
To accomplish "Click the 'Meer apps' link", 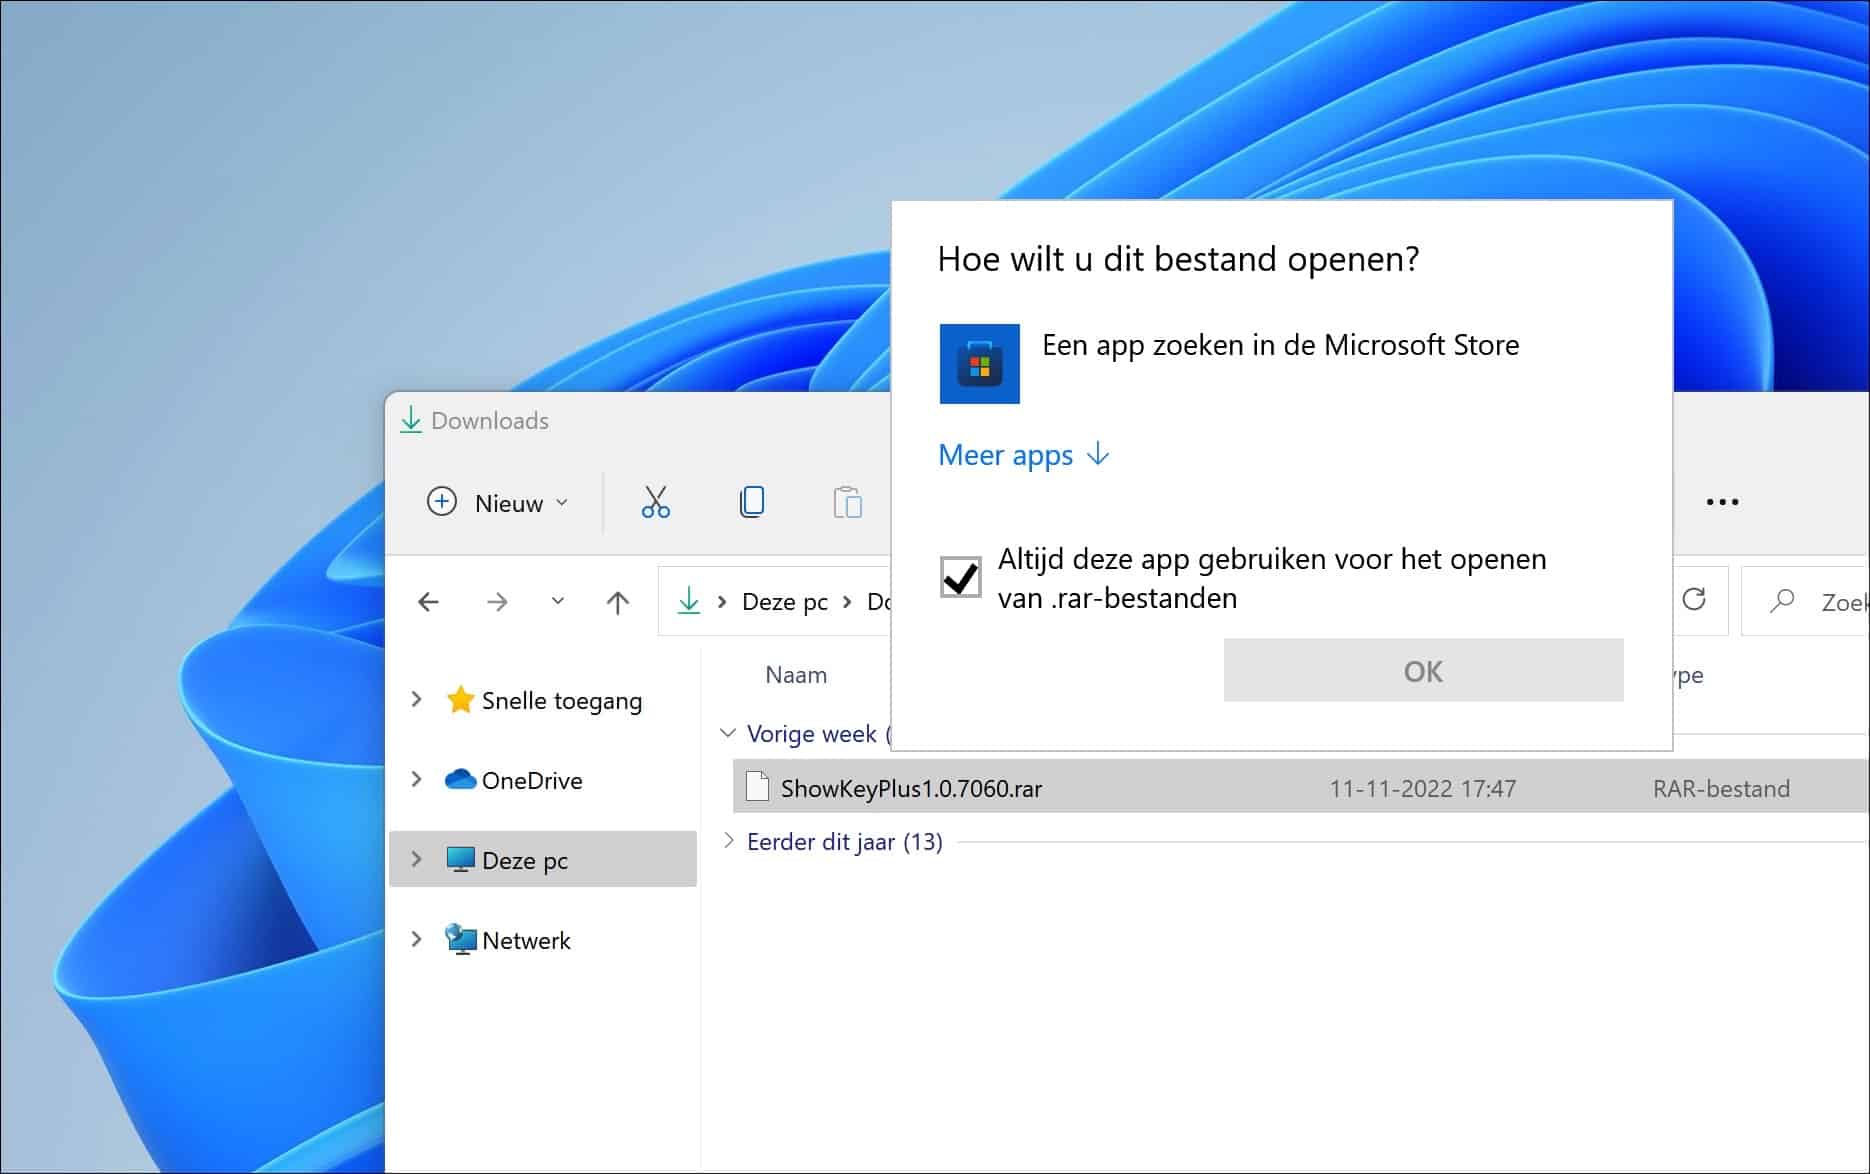I will [1006, 455].
